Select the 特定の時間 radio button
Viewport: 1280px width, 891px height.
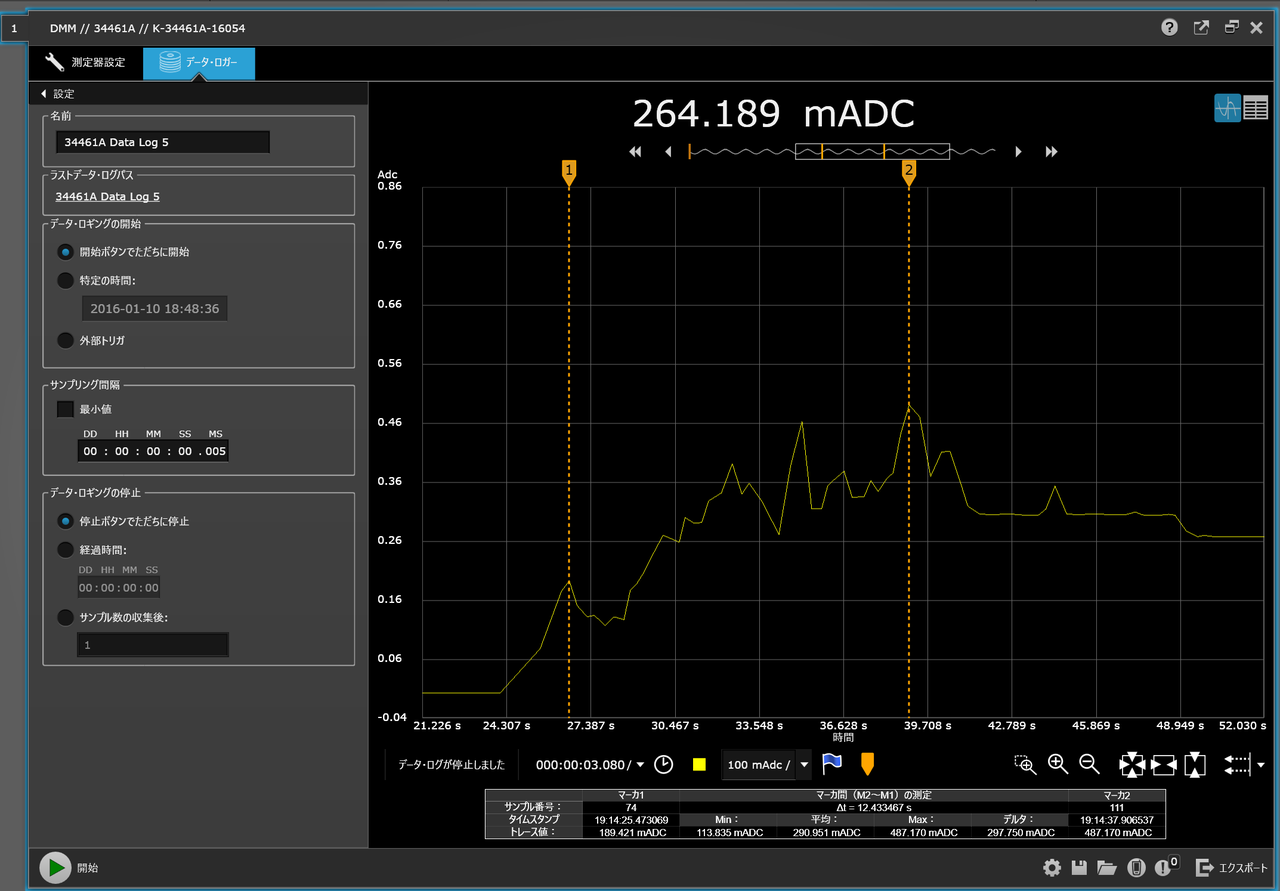click(66, 281)
